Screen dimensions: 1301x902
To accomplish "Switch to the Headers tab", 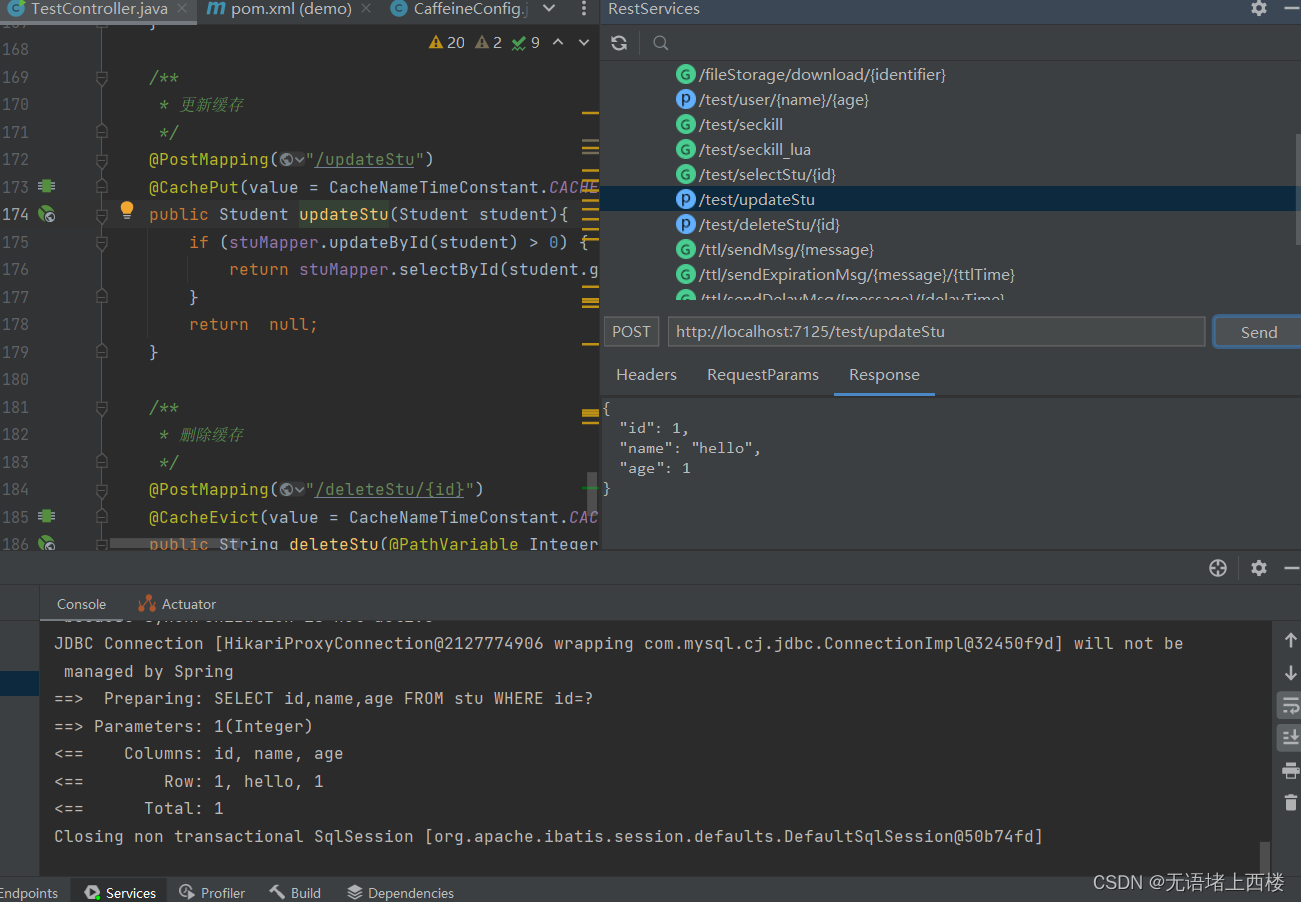I will [646, 375].
